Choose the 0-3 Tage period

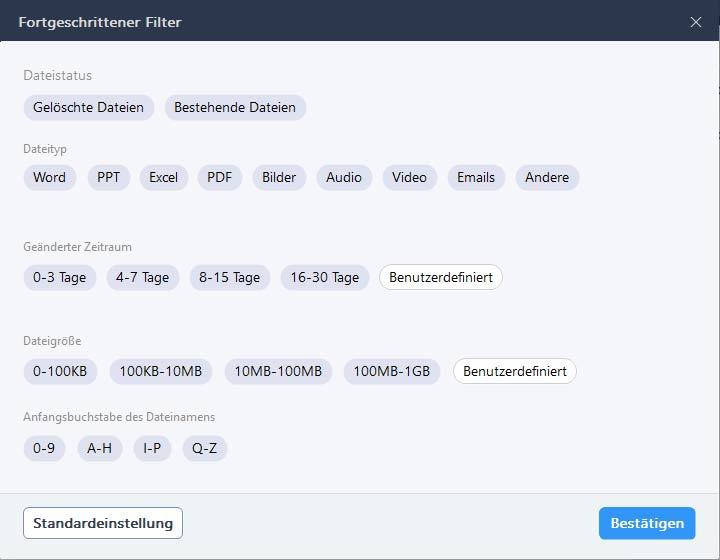pos(60,278)
